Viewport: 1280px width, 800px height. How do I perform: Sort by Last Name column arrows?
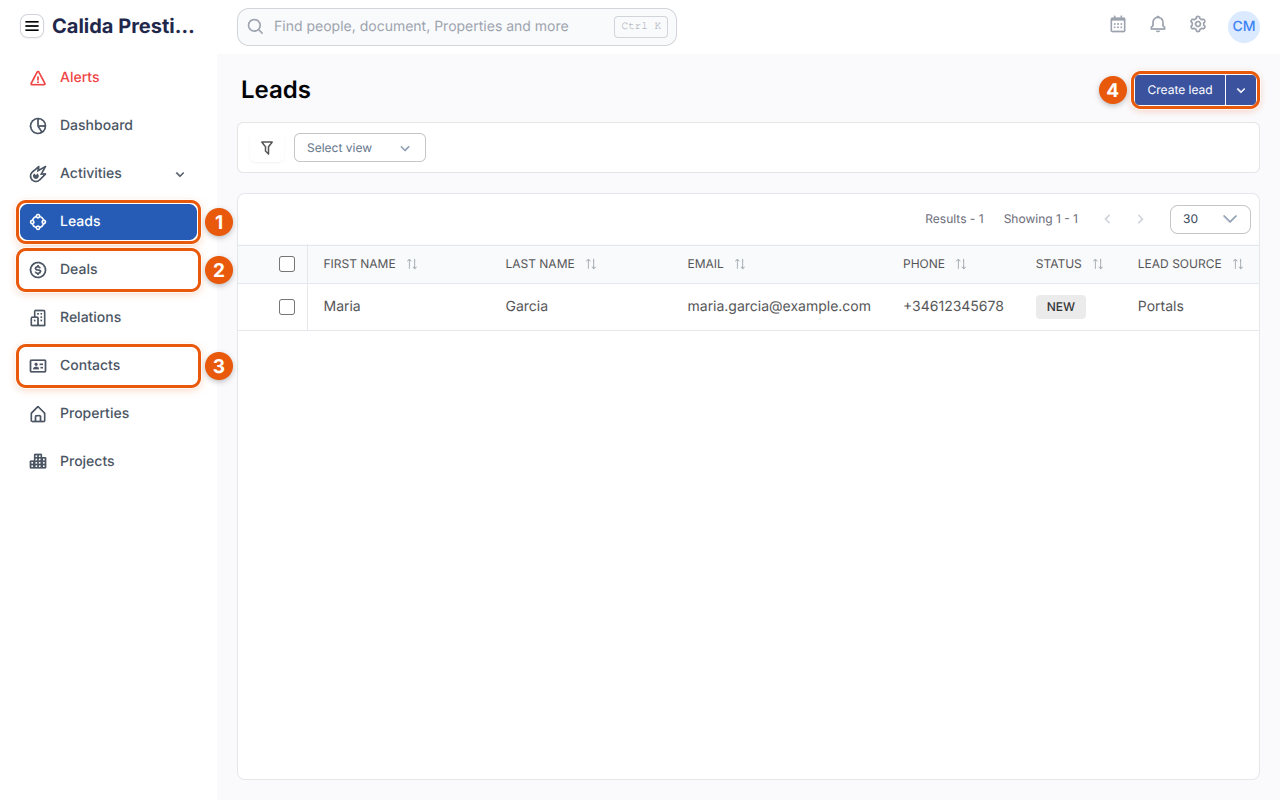[591, 264]
